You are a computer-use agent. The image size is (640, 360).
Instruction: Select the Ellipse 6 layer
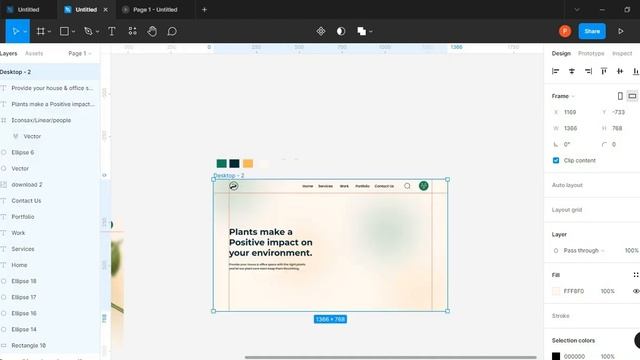[x=50, y=152]
